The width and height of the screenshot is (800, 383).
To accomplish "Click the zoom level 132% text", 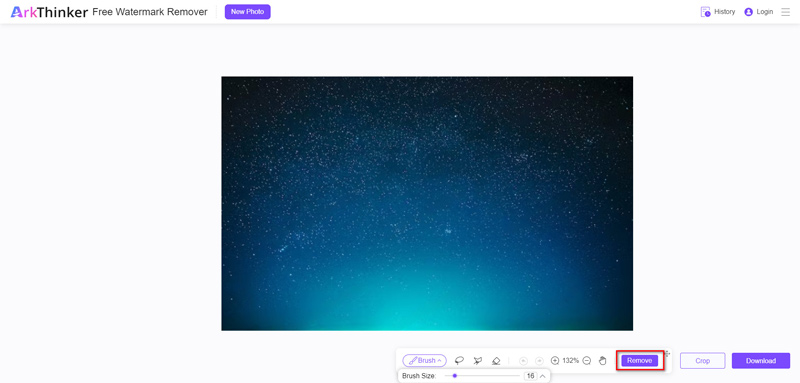I will click(x=570, y=361).
